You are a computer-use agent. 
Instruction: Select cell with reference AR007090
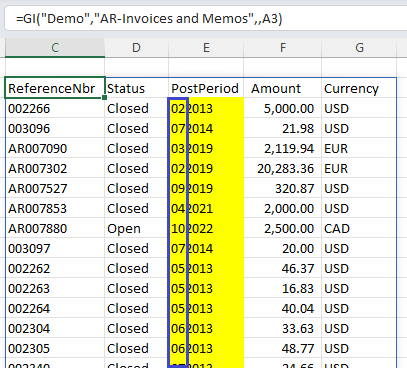click(55, 148)
